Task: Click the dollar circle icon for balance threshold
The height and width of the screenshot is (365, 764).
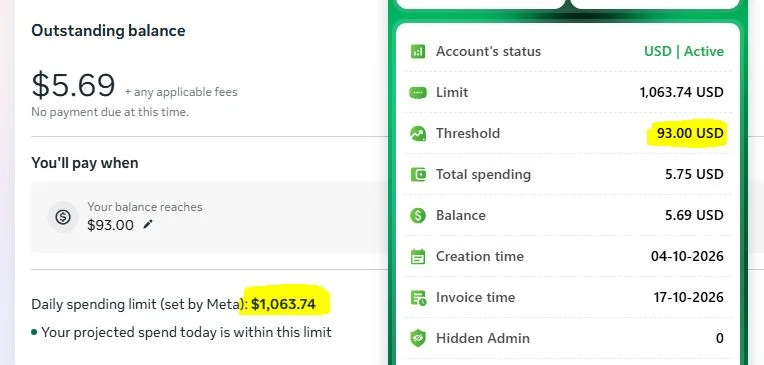Action: click(63, 217)
